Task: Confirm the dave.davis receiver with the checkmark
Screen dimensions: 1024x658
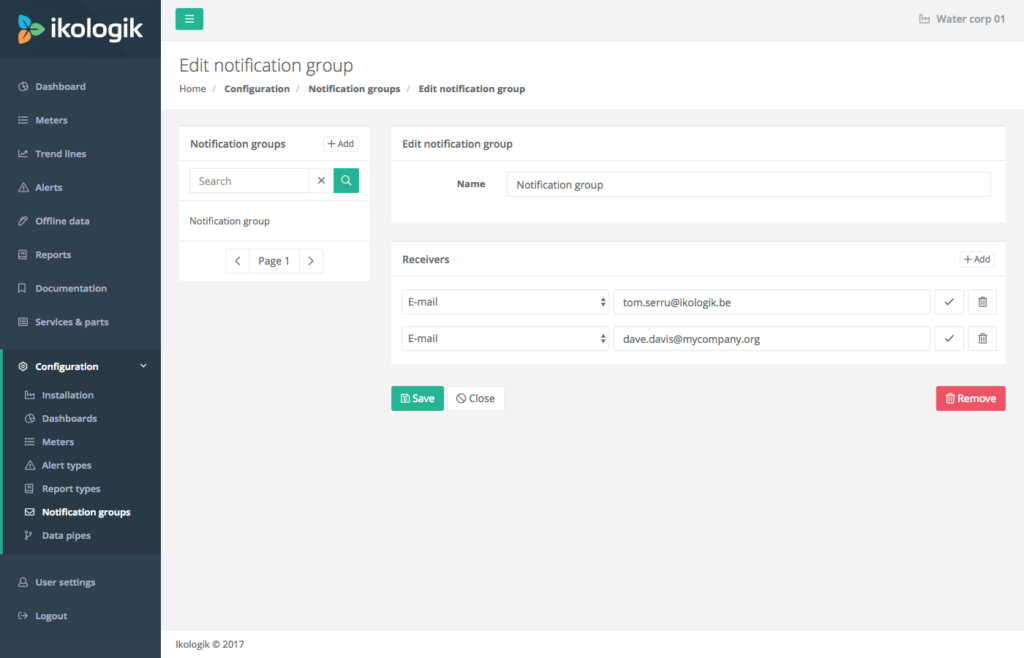Action: 949,339
